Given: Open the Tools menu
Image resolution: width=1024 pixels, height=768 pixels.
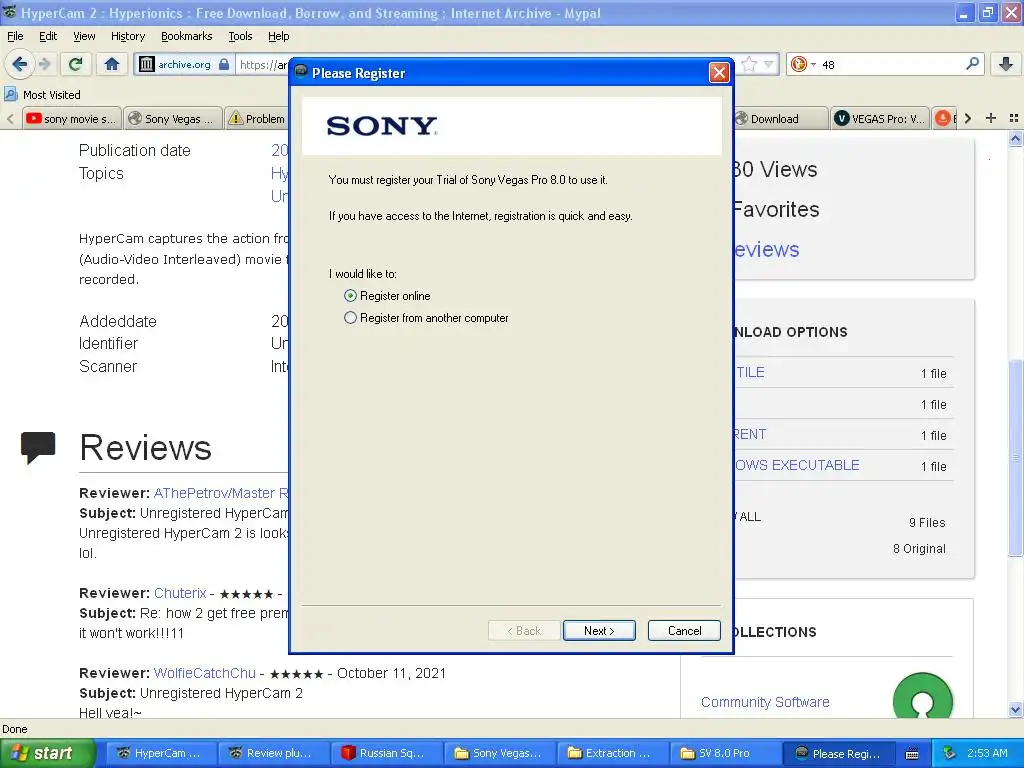Looking at the screenshot, I should click(x=240, y=36).
